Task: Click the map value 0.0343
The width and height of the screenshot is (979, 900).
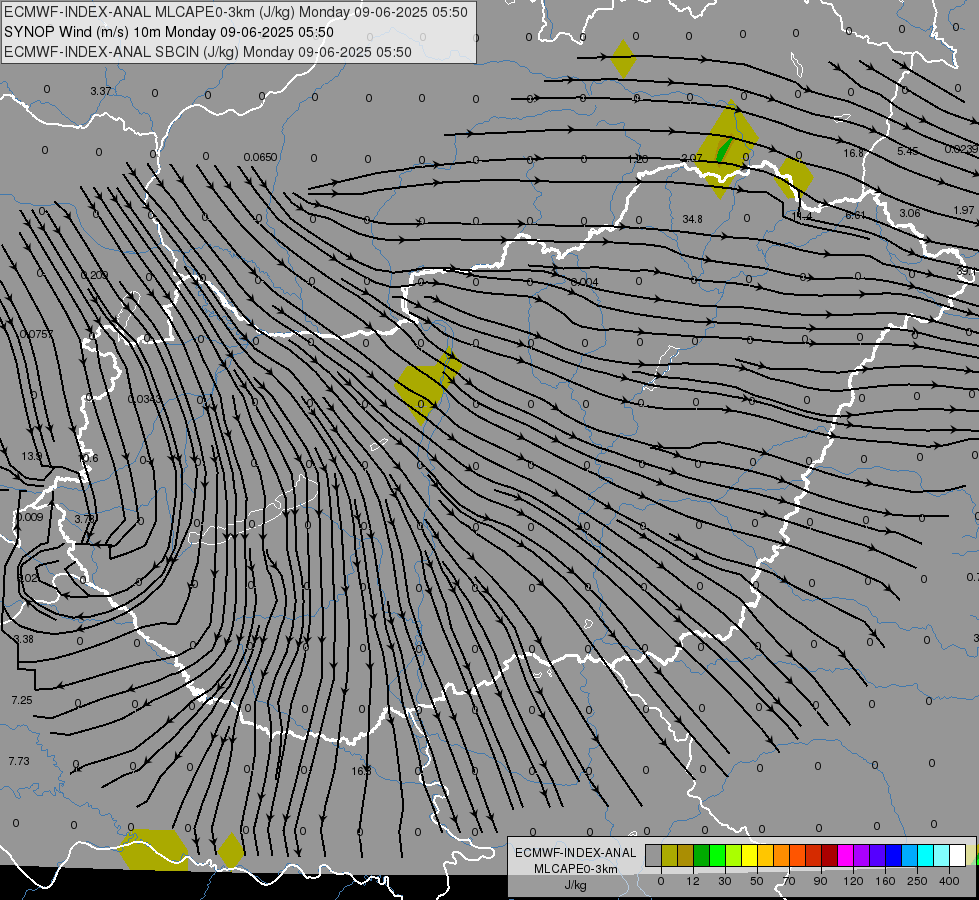Action: 145,399
